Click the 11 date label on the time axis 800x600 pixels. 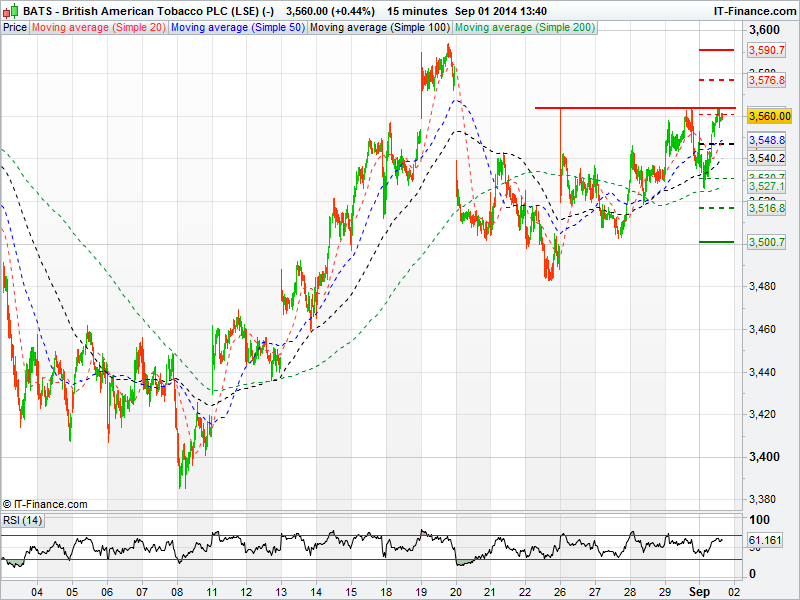(211, 592)
